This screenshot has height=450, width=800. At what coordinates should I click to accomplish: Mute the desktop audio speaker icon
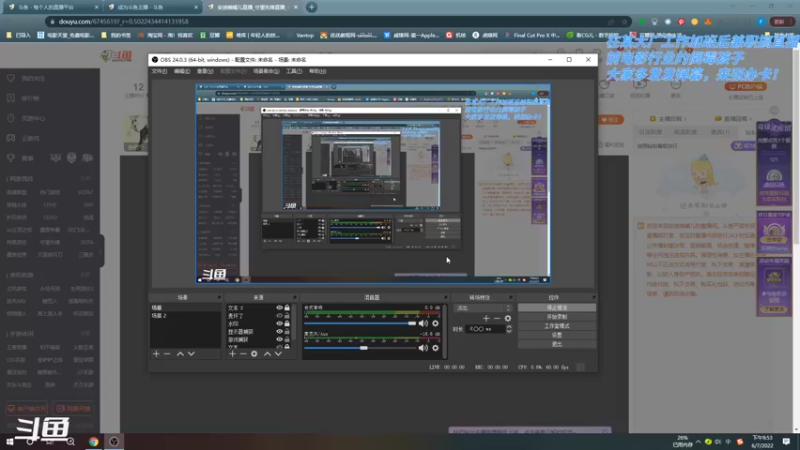point(423,323)
